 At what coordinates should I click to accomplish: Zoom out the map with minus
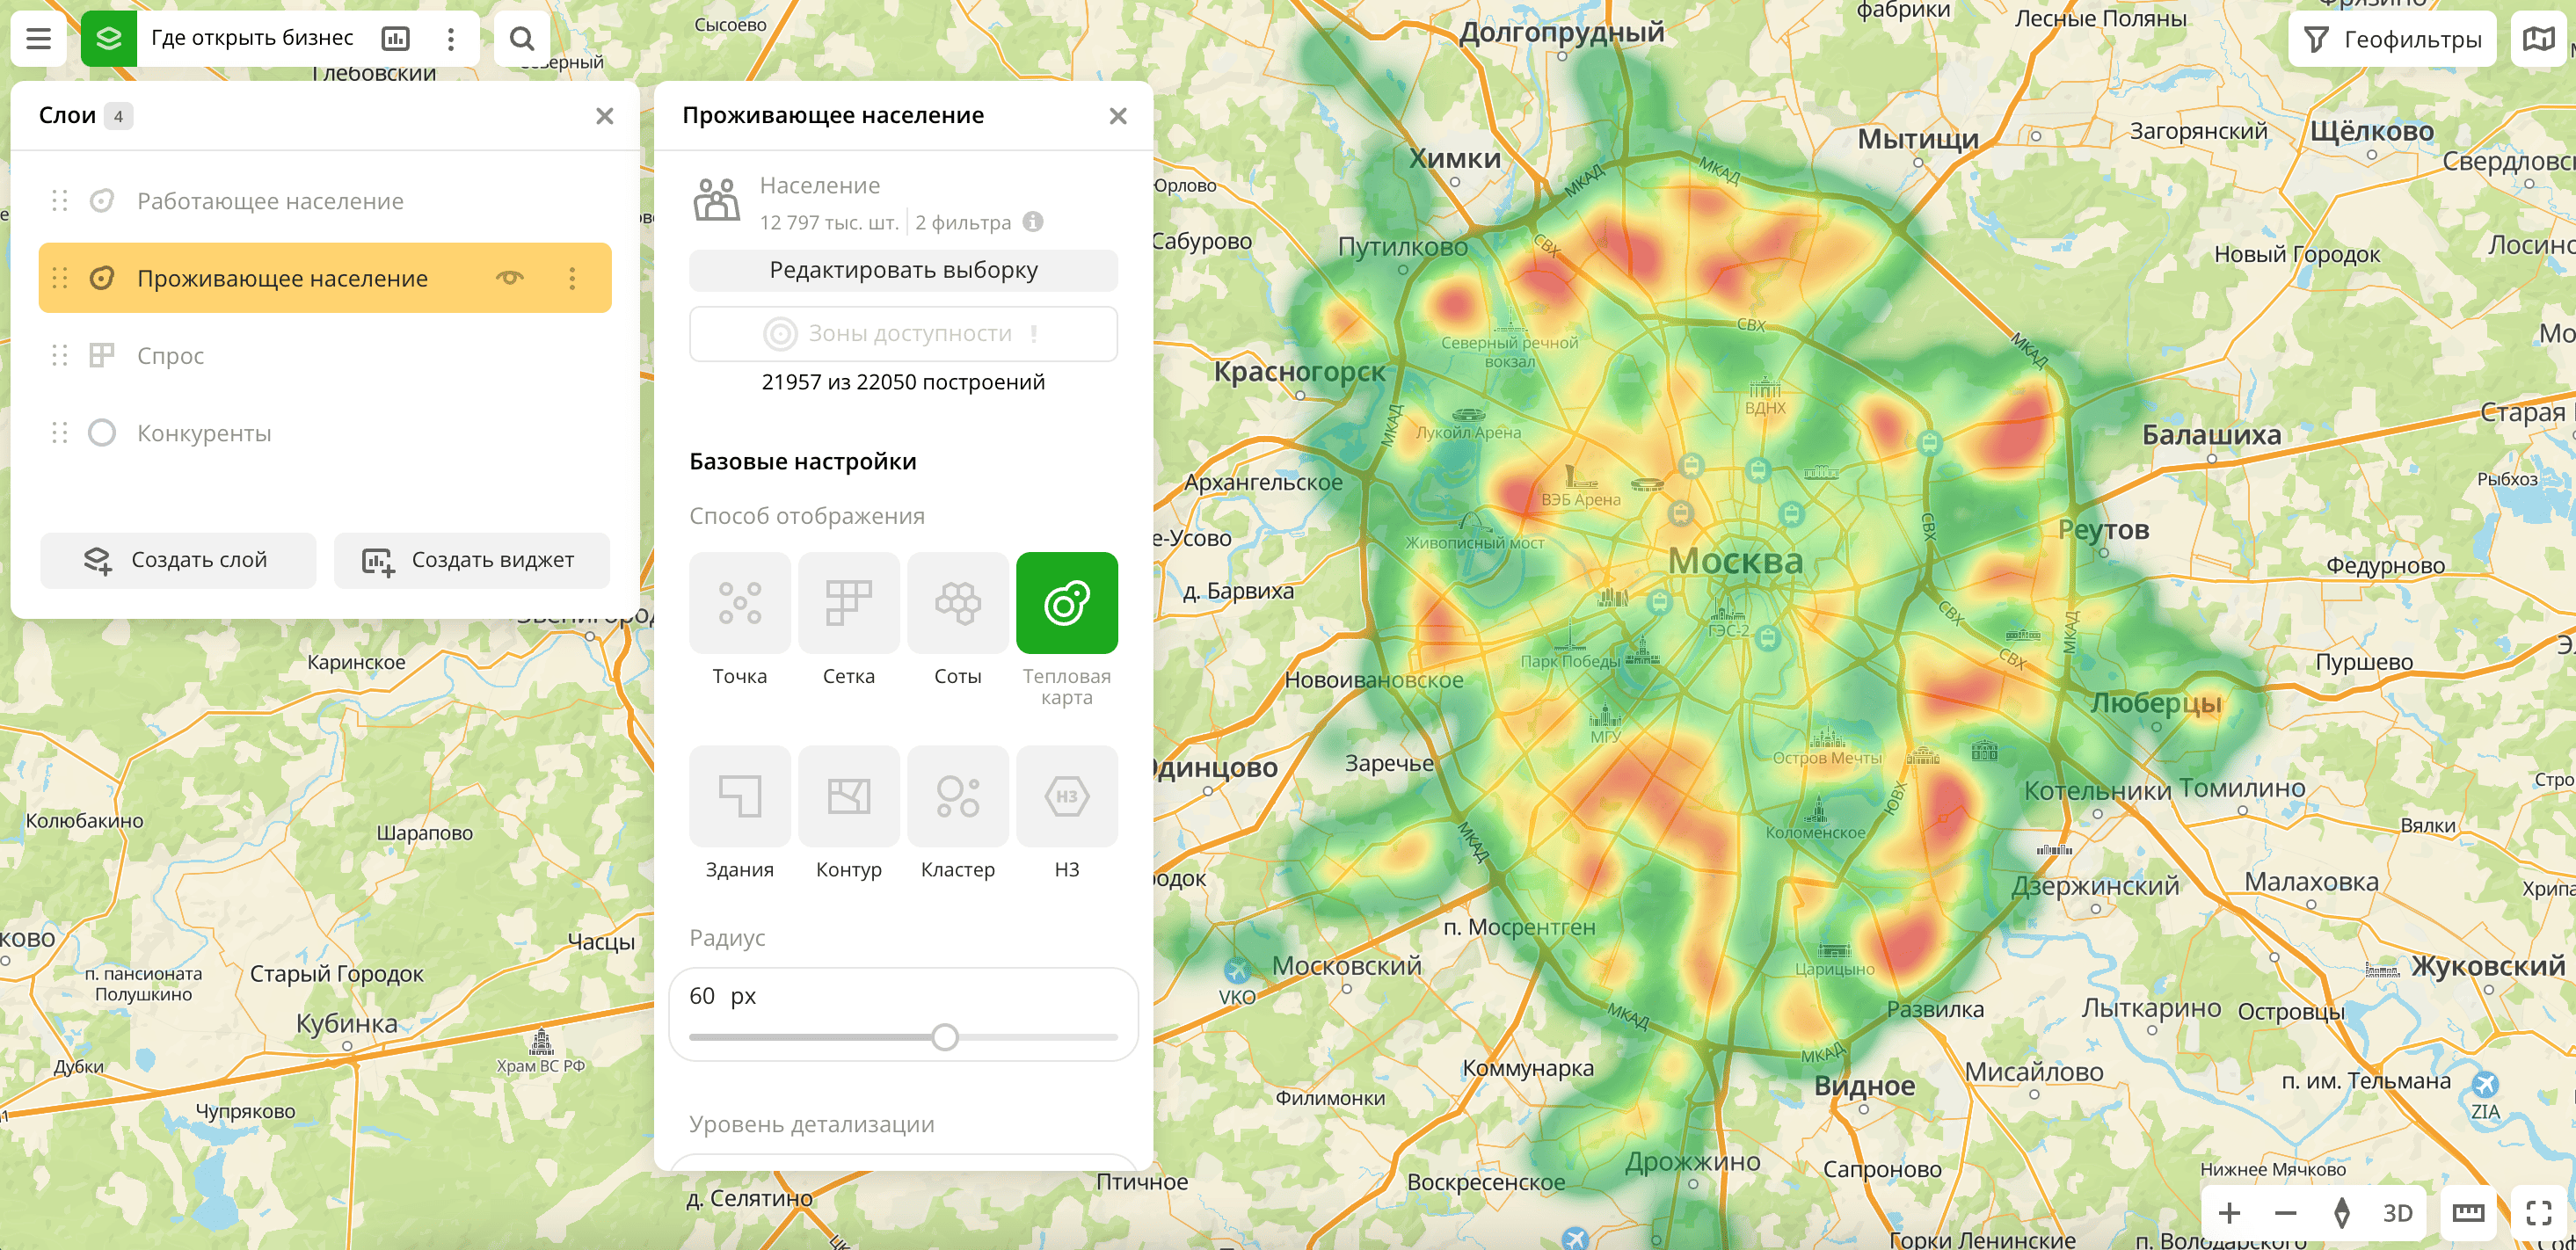pos(2285,1213)
